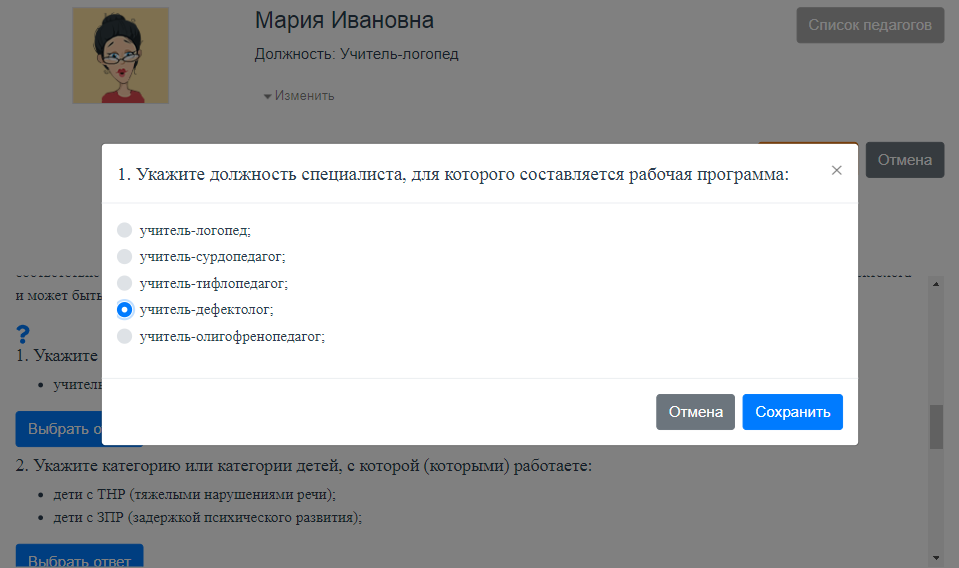Expand the 'Изменить' dropdown under the position
The height and width of the screenshot is (568, 959).
click(299, 96)
